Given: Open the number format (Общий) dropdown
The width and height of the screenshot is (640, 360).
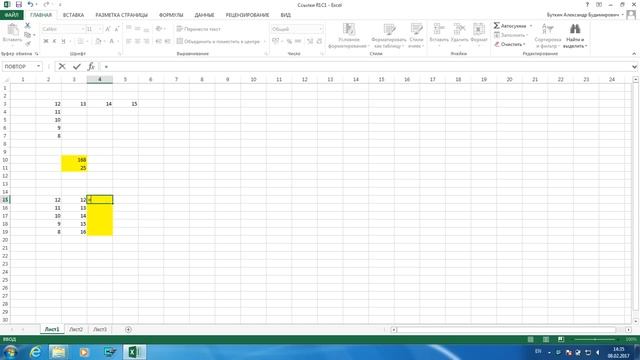Looking at the screenshot, I should pyautogui.click(x=321, y=29).
